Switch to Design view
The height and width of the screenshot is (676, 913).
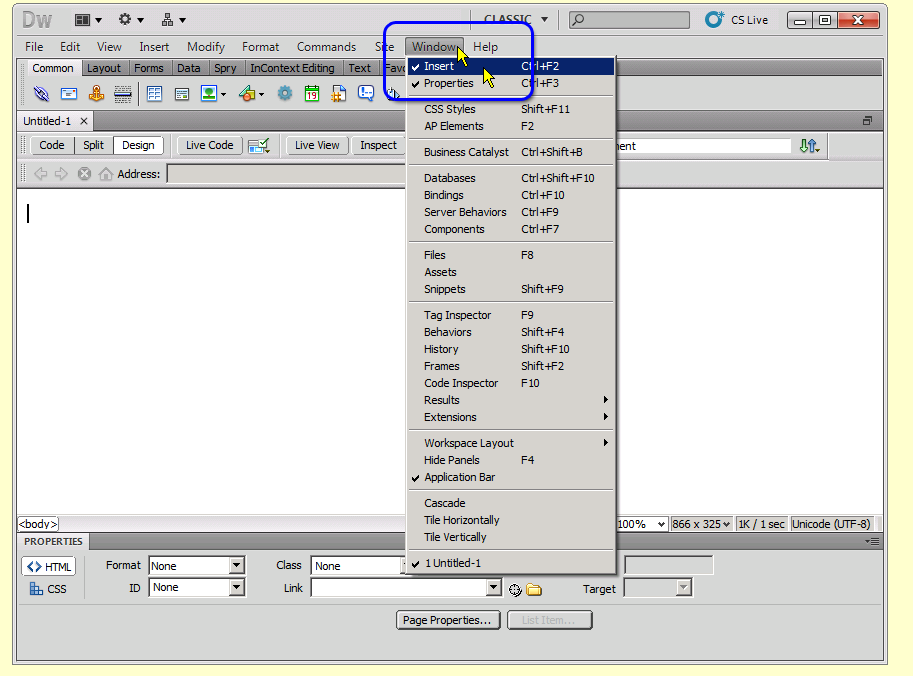pos(138,146)
